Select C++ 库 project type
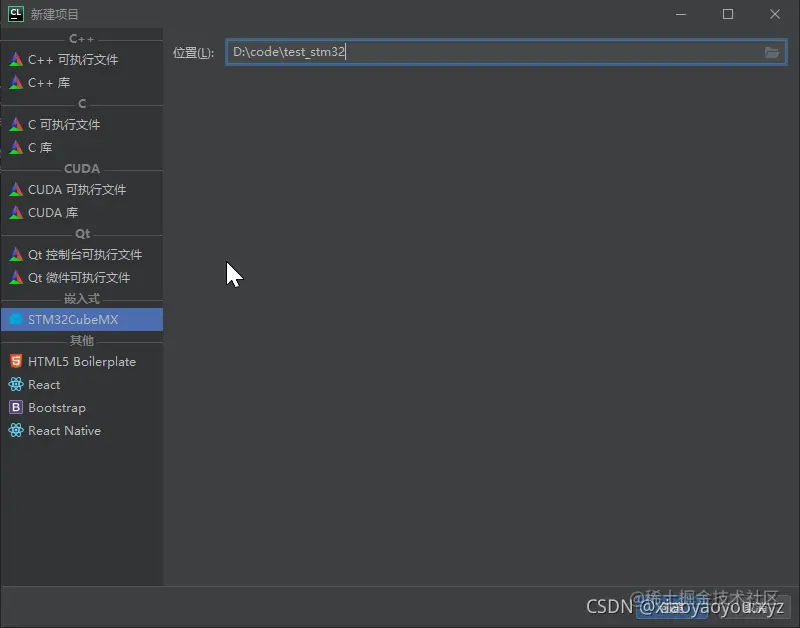This screenshot has height=628, width=800. tap(82, 82)
